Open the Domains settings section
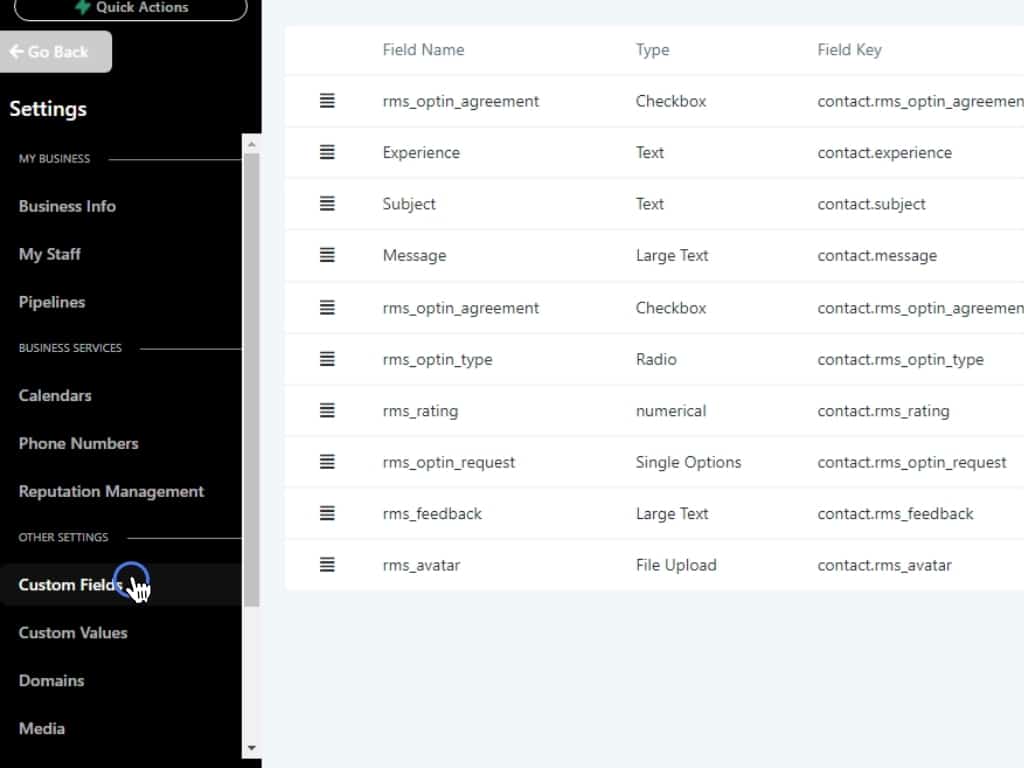 (x=51, y=680)
